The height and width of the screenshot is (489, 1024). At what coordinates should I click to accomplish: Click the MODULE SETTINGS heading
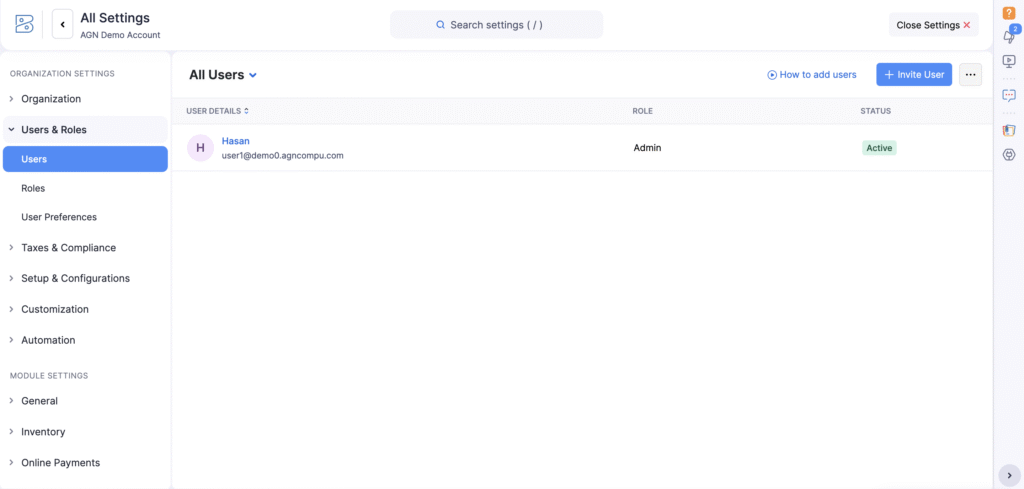pos(49,376)
